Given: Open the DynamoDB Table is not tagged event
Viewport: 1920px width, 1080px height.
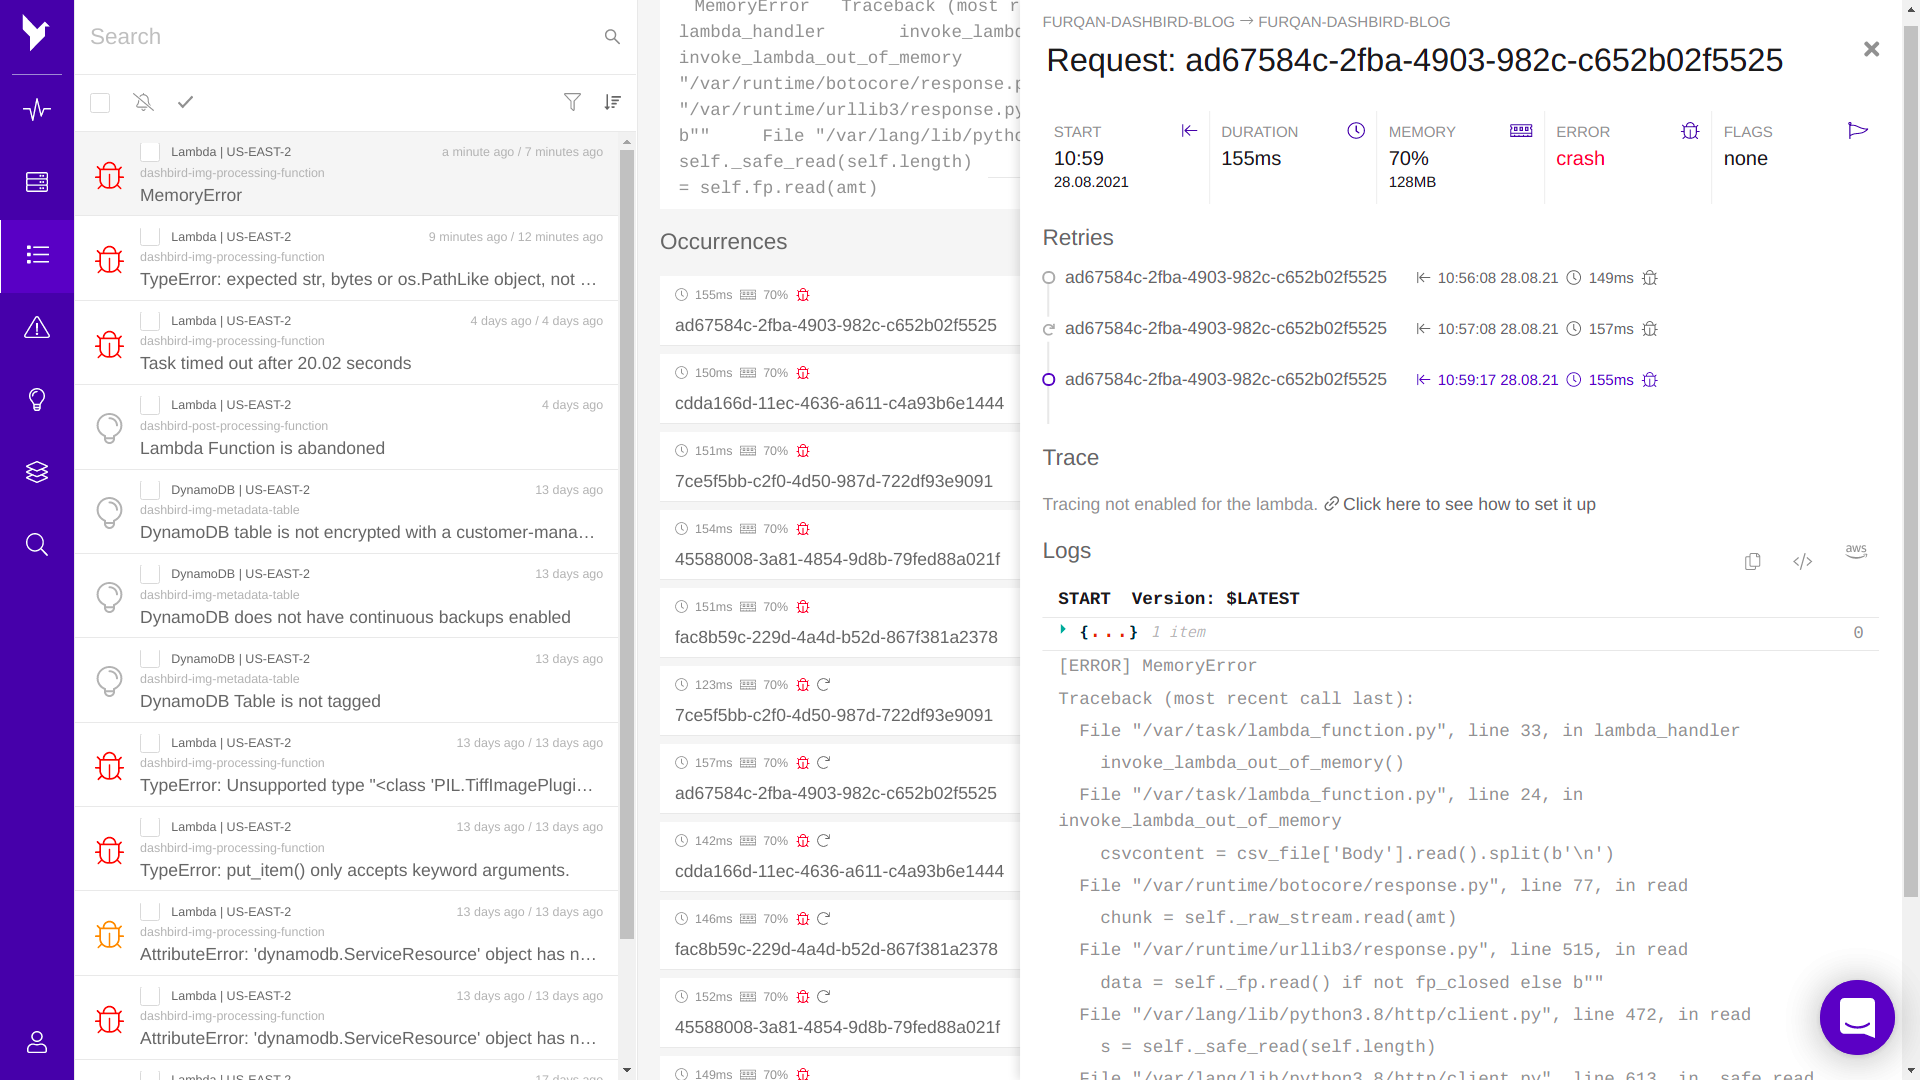Looking at the screenshot, I should tap(347, 680).
